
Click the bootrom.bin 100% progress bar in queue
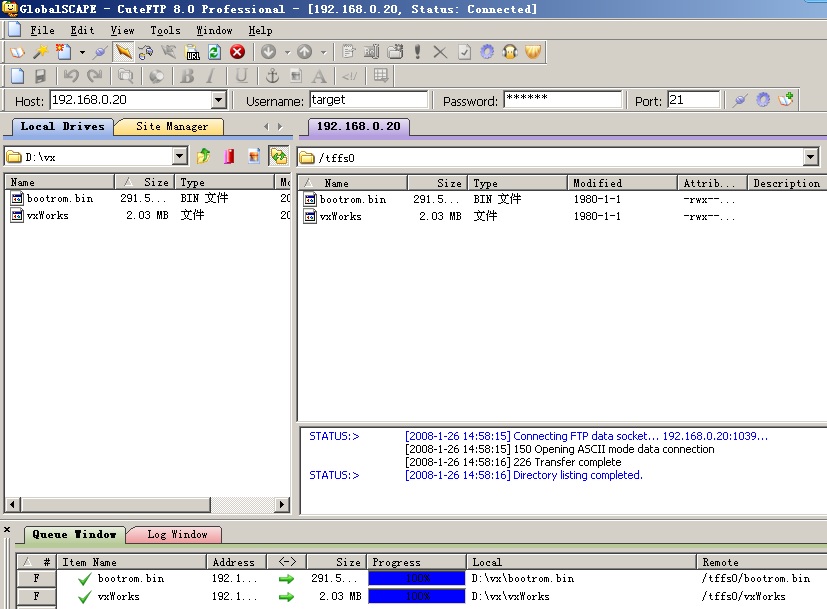click(417, 578)
